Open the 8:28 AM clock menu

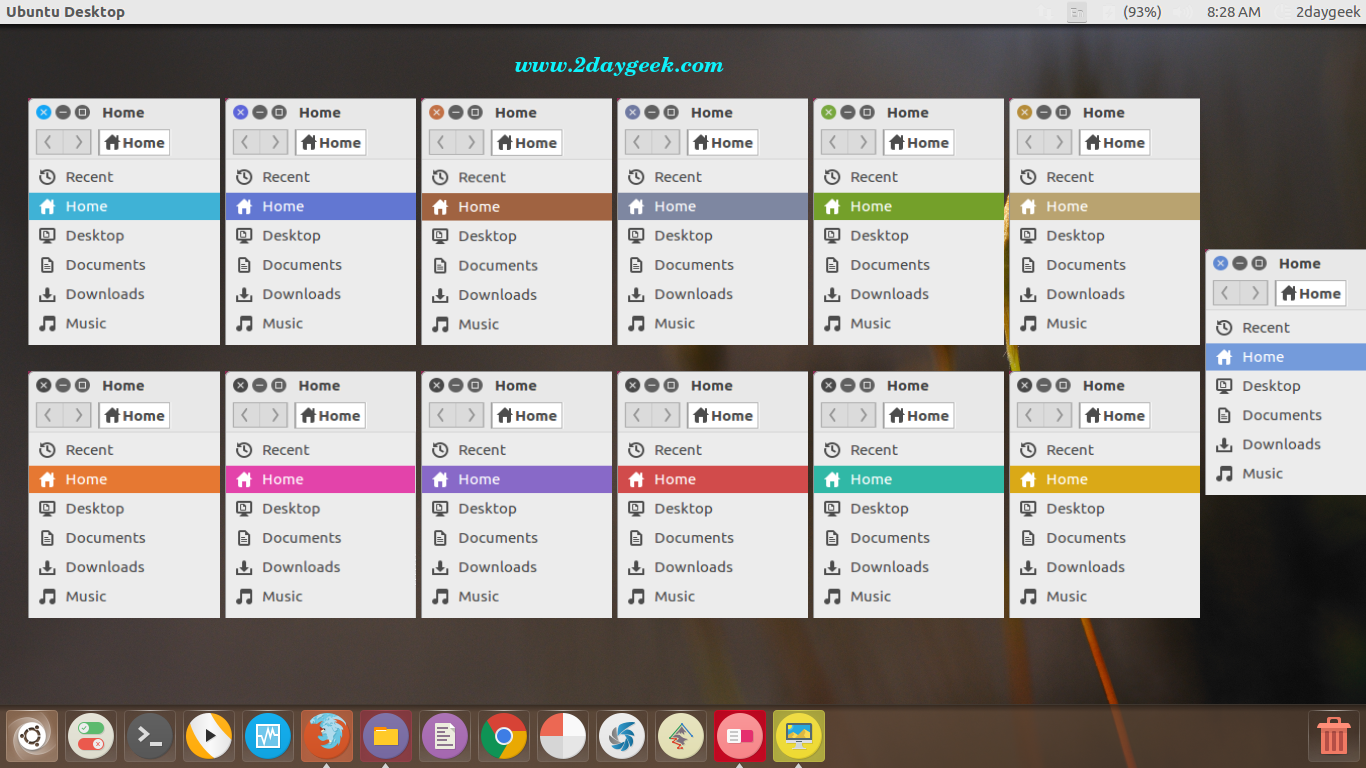tap(1233, 12)
